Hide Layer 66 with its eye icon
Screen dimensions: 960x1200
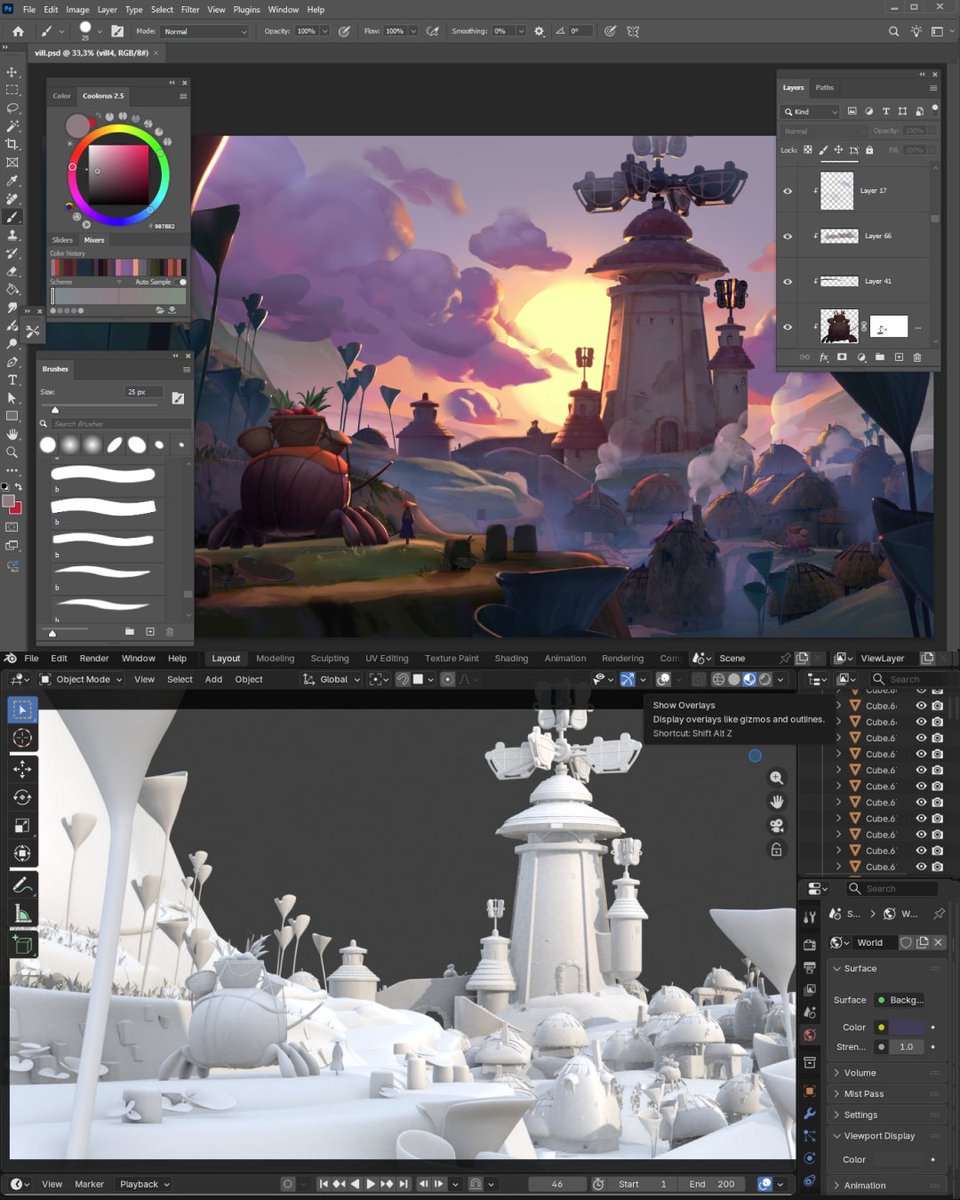(788, 236)
